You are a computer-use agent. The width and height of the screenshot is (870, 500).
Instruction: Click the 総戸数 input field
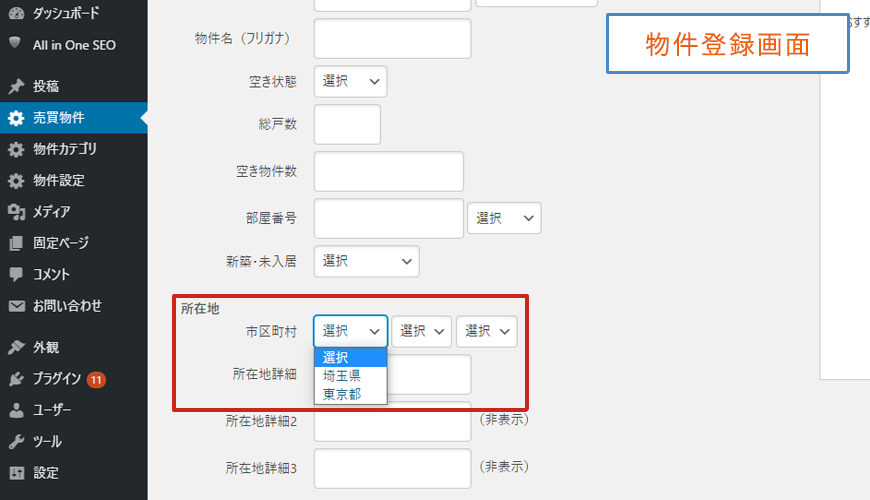(x=347, y=125)
